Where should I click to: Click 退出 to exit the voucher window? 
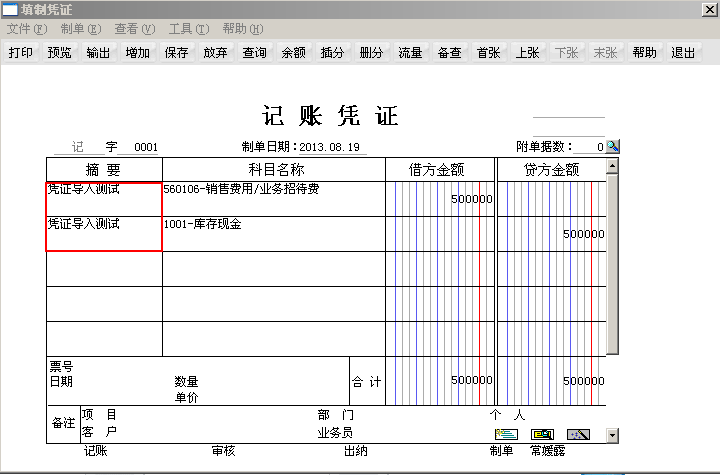pos(683,52)
